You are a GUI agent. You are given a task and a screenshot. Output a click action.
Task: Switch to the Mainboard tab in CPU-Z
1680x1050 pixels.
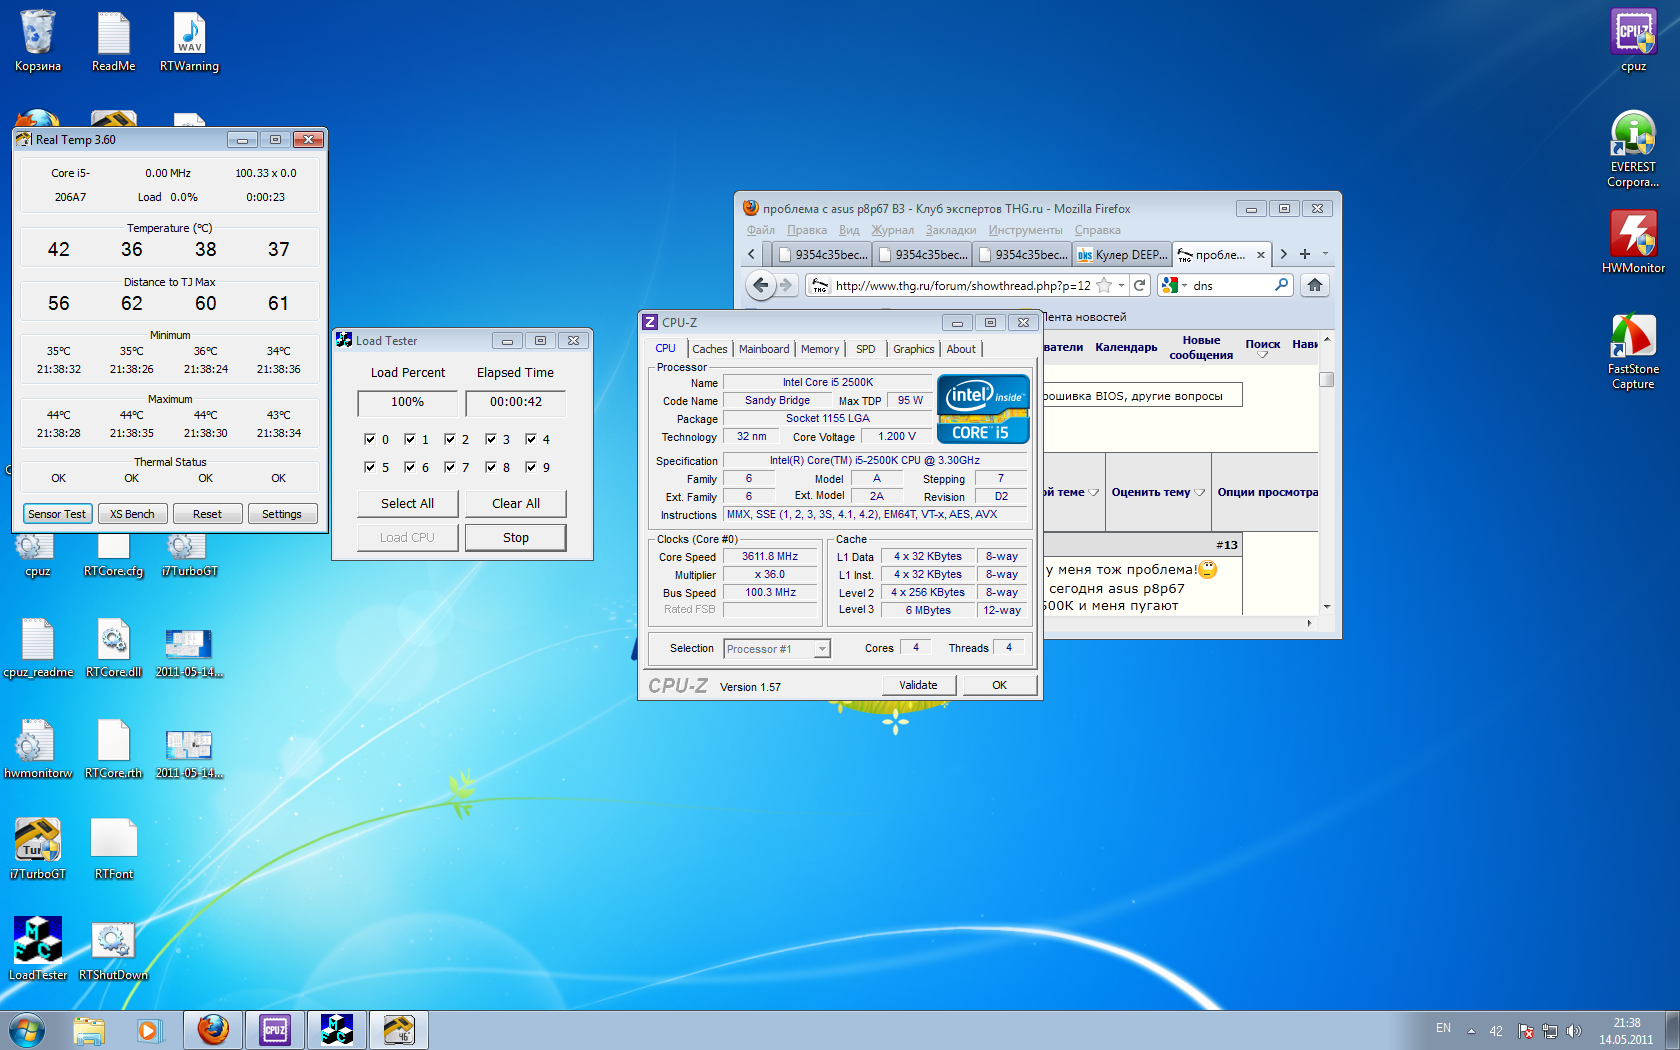point(764,349)
